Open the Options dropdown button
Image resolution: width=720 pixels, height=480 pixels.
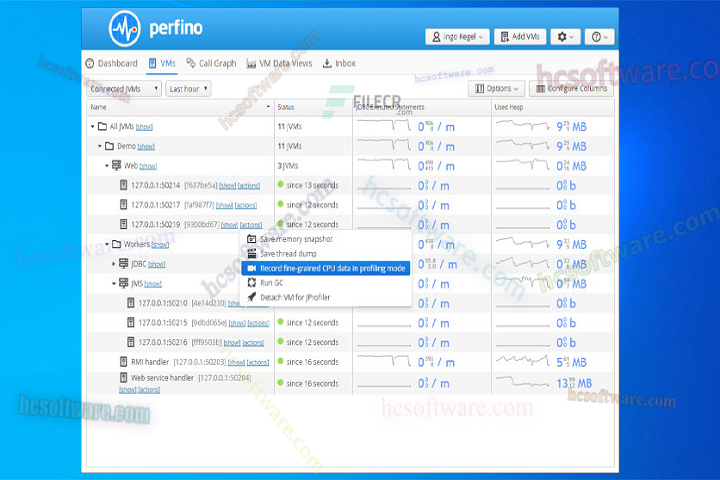497,88
